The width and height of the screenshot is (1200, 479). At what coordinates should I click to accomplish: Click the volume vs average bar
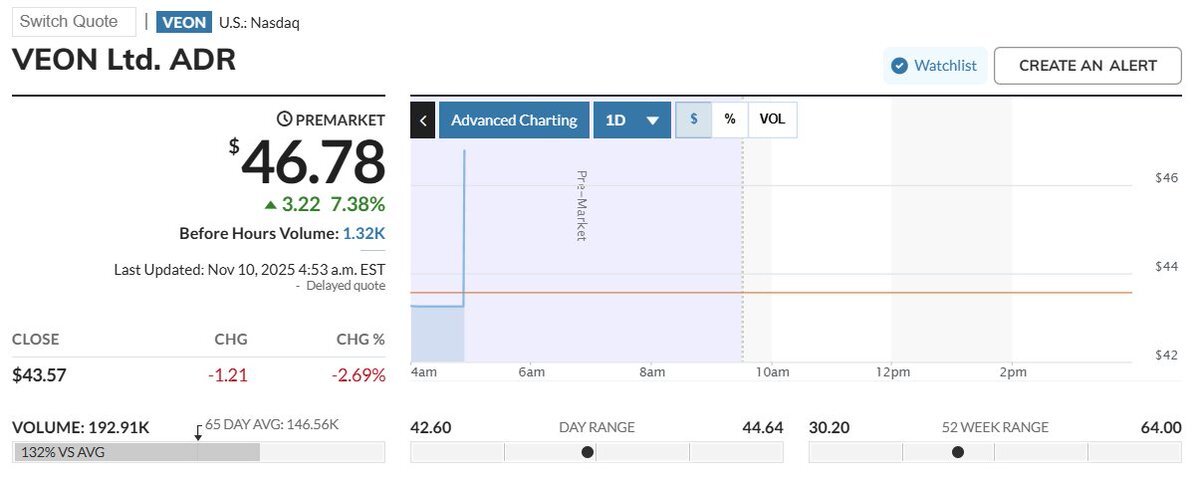(137, 452)
